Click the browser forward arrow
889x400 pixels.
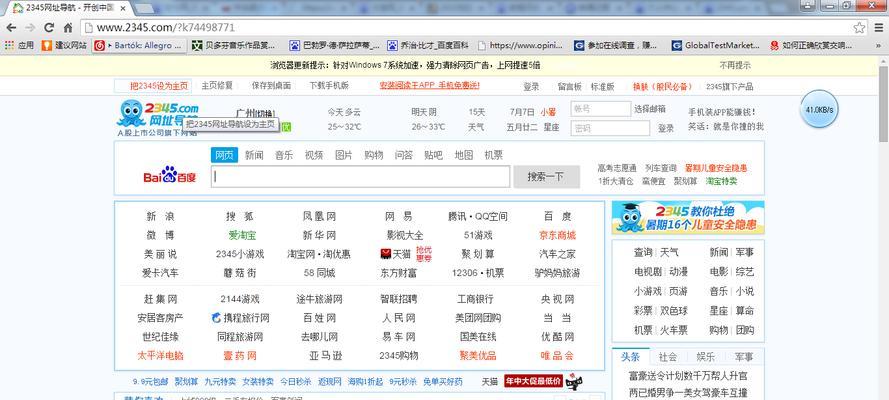[30, 28]
